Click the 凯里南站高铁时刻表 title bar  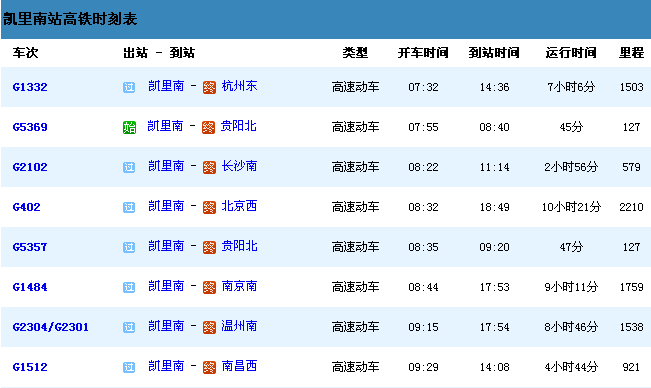click(x=326, y=19)
